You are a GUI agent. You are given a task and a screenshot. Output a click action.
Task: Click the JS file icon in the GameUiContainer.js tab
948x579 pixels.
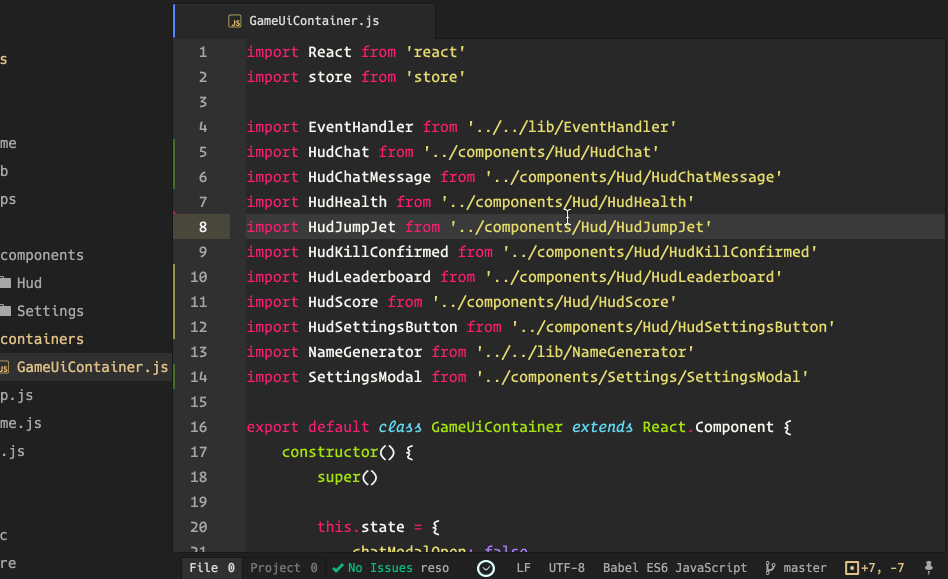click(x=235, y=22)
